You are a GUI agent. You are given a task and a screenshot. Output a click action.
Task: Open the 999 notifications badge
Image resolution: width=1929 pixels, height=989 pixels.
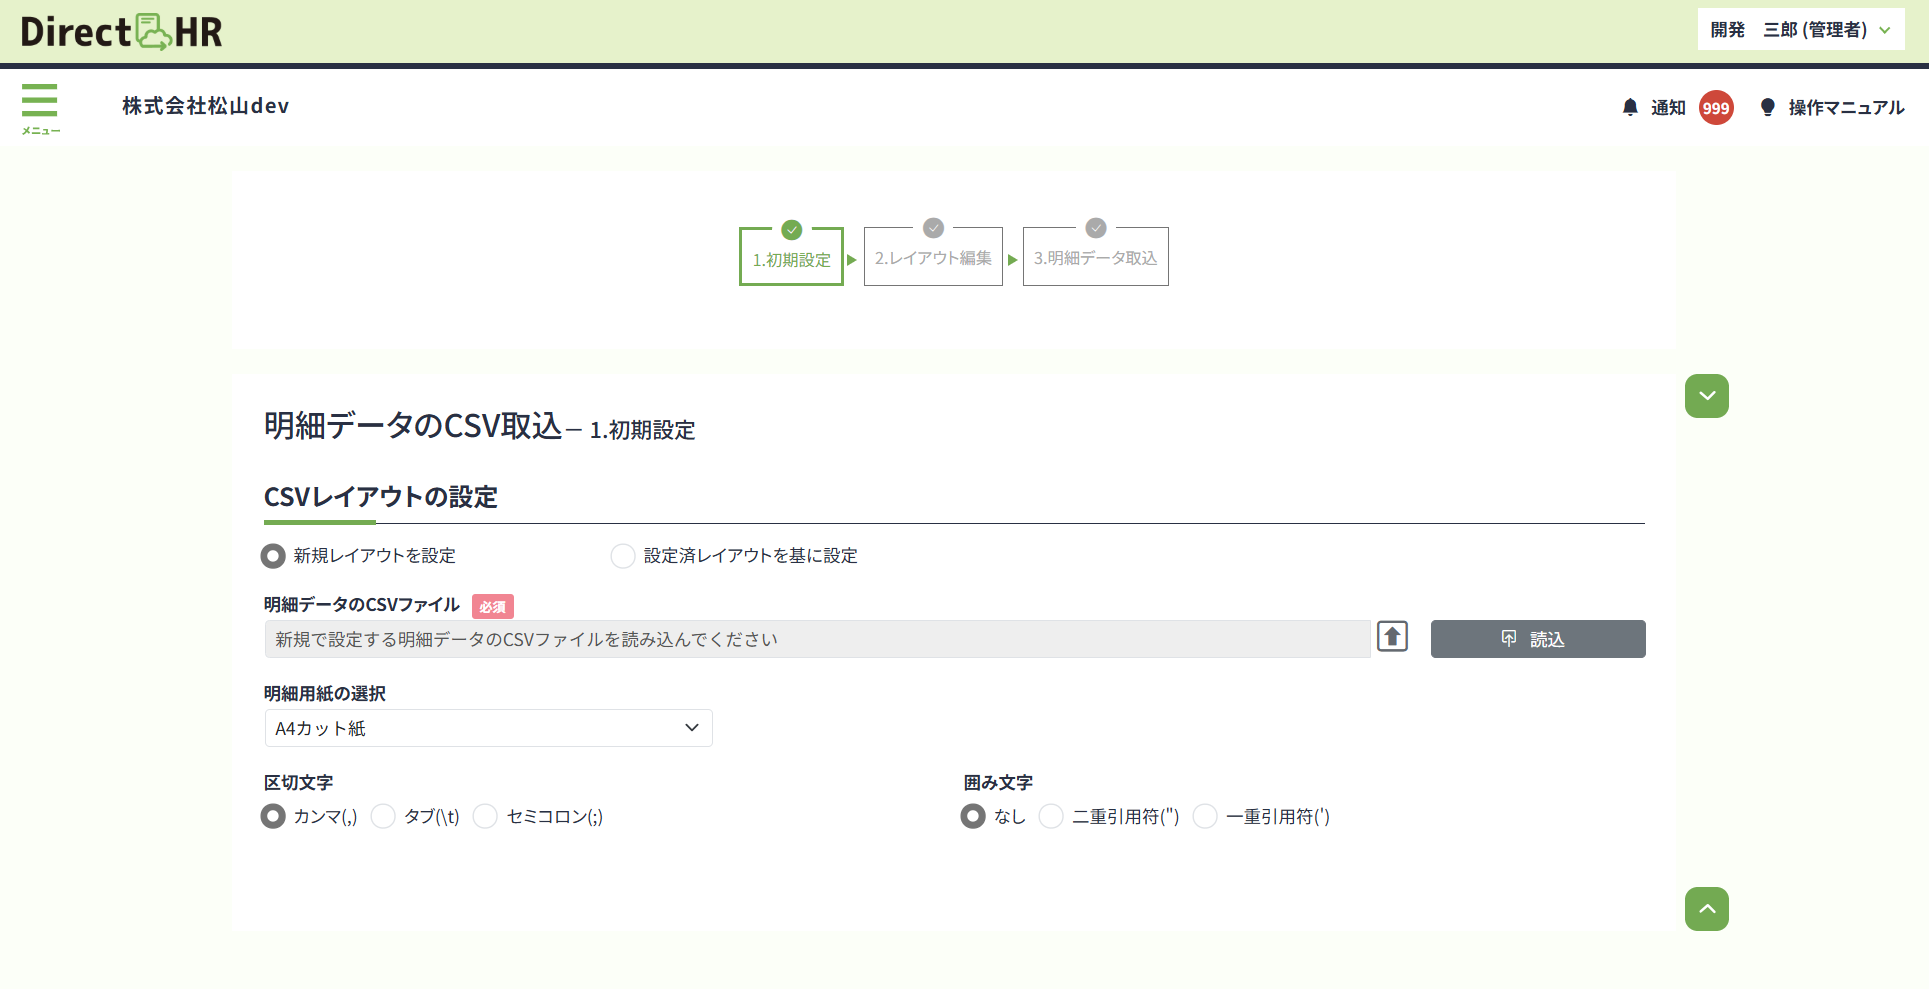pyautogui.click(x=1716, y=108)
